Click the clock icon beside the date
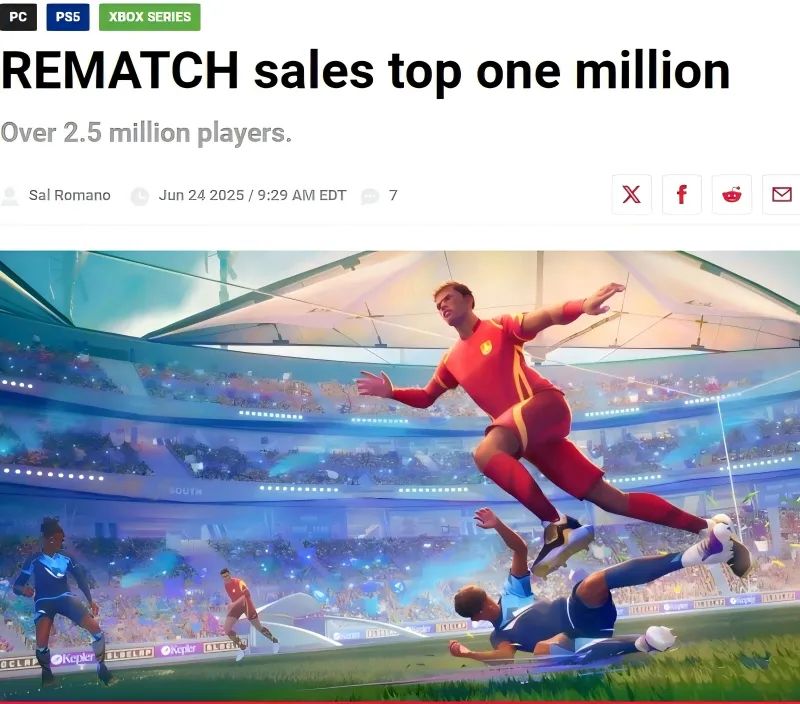This screenshot has width=800, height=704. (x=140, y=196)
